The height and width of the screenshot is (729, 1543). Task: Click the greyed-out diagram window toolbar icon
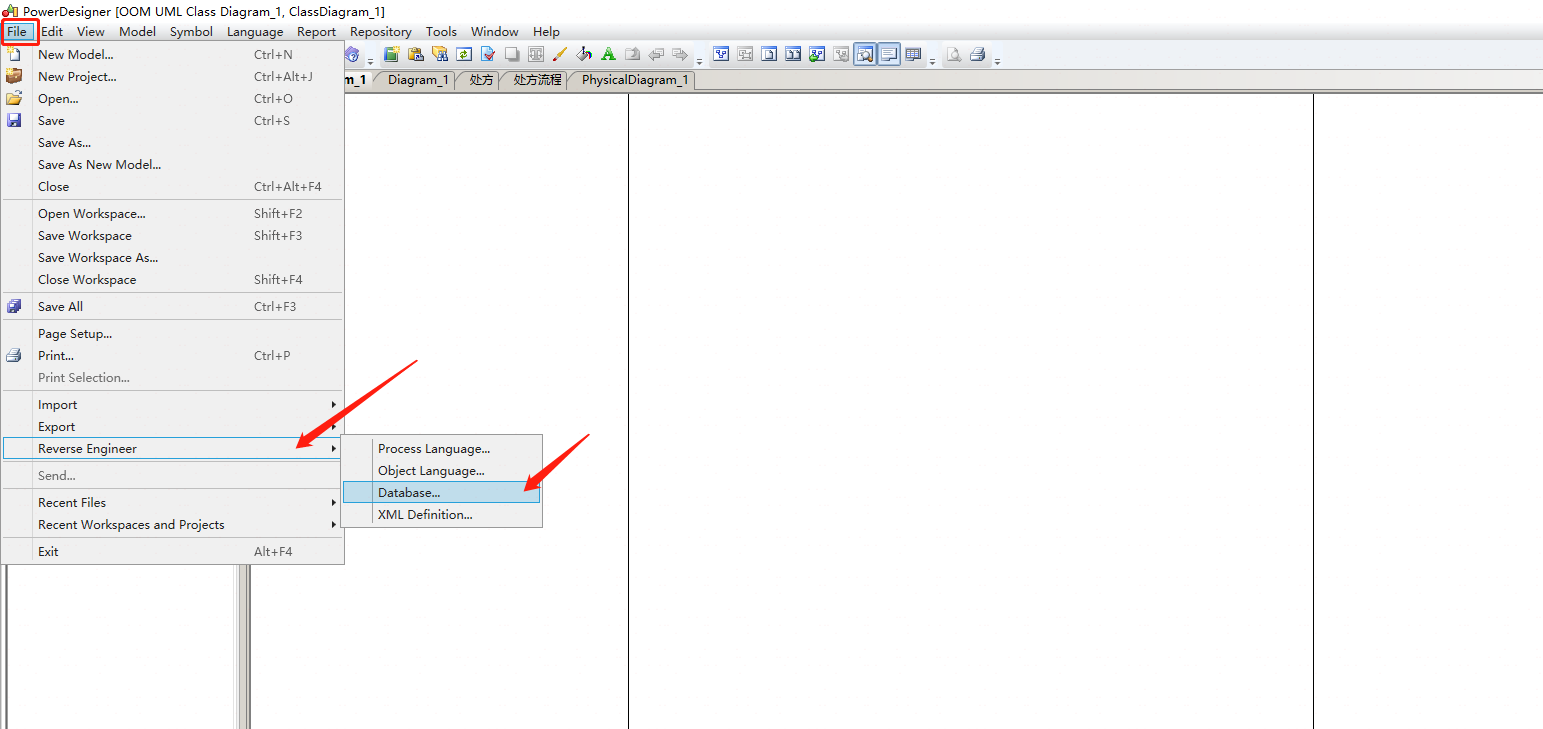(x=841, y=54)
